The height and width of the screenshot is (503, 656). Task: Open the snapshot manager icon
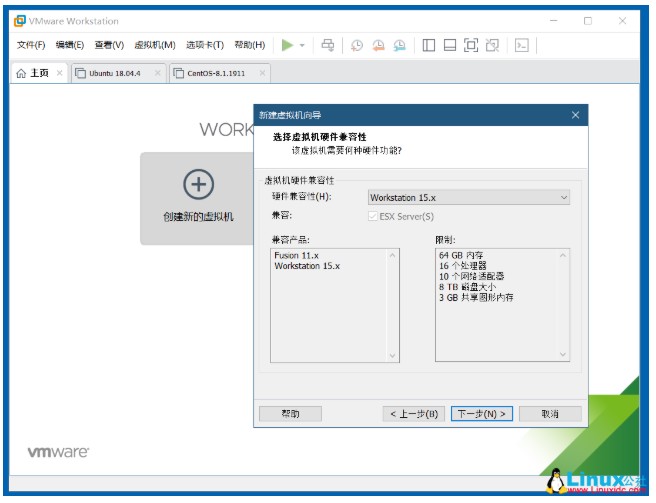400,45
